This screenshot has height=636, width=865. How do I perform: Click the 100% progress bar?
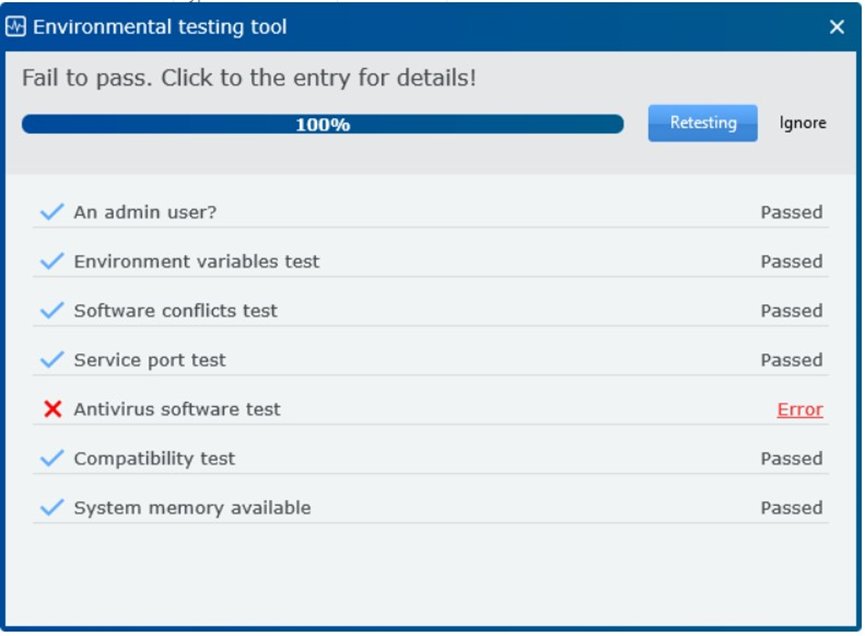323,124
